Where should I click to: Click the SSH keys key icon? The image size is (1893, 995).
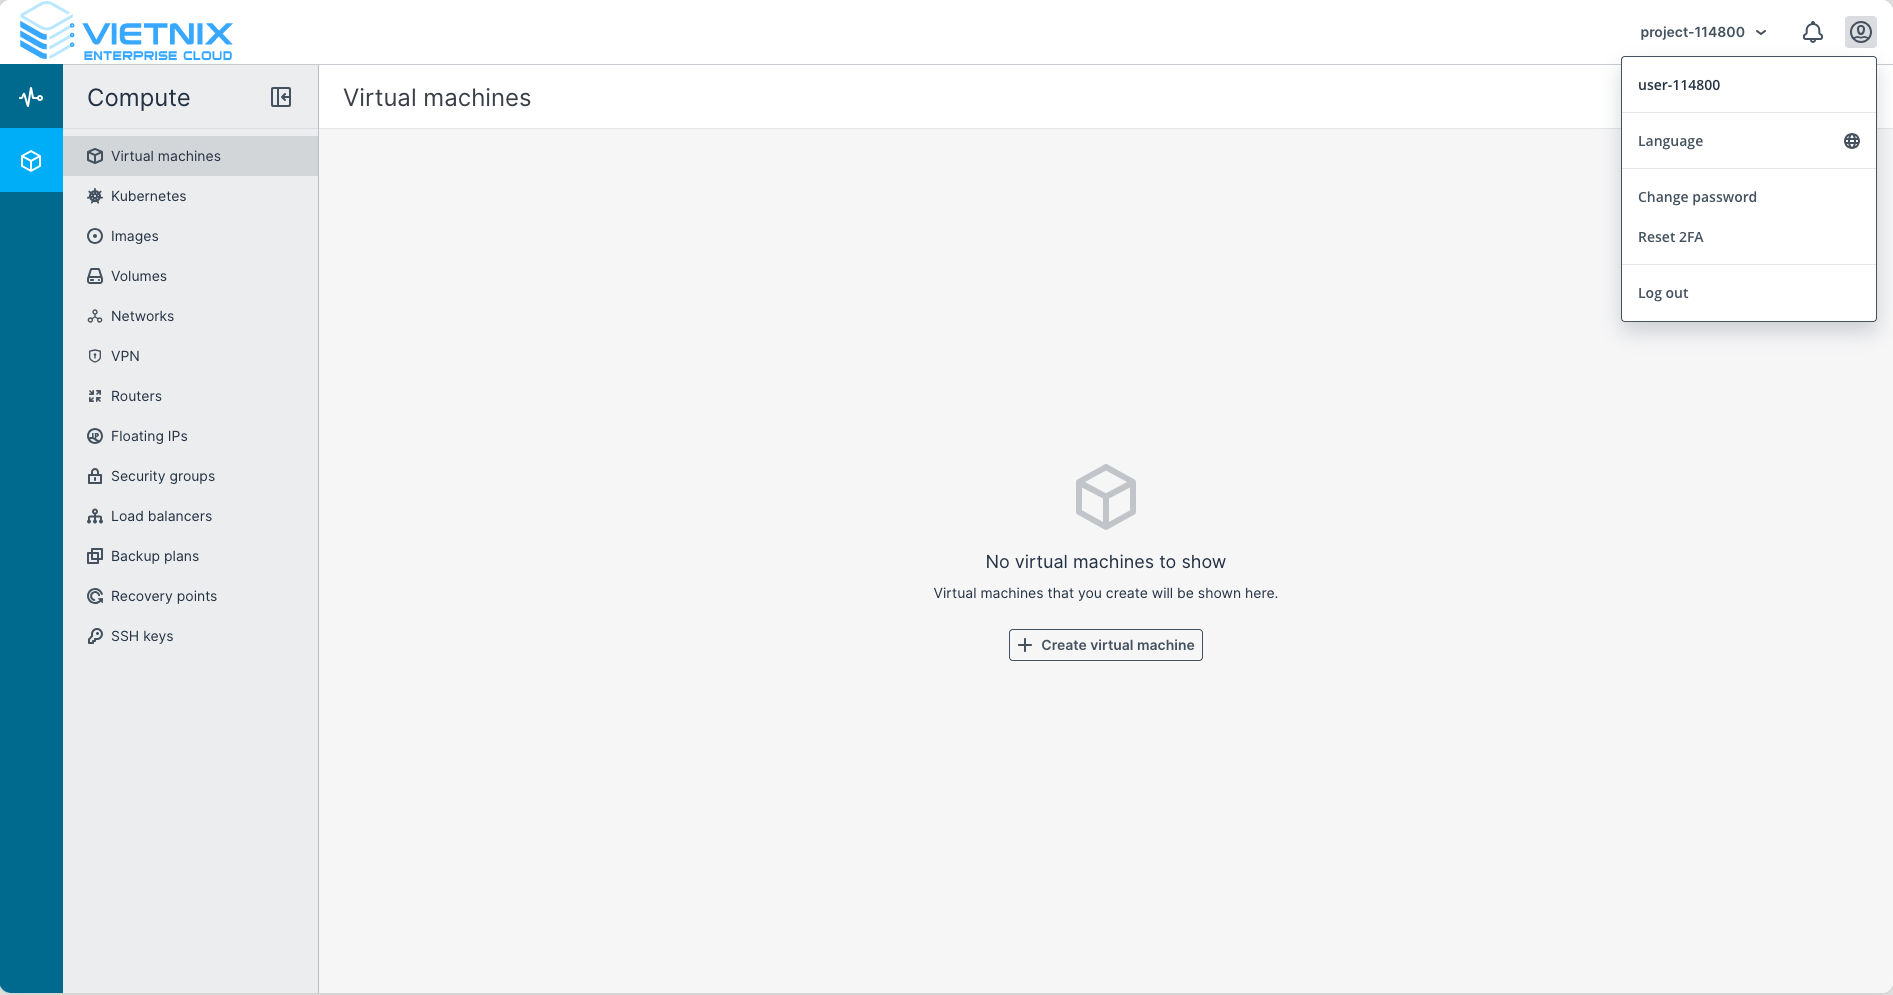(x=94, y=636)
